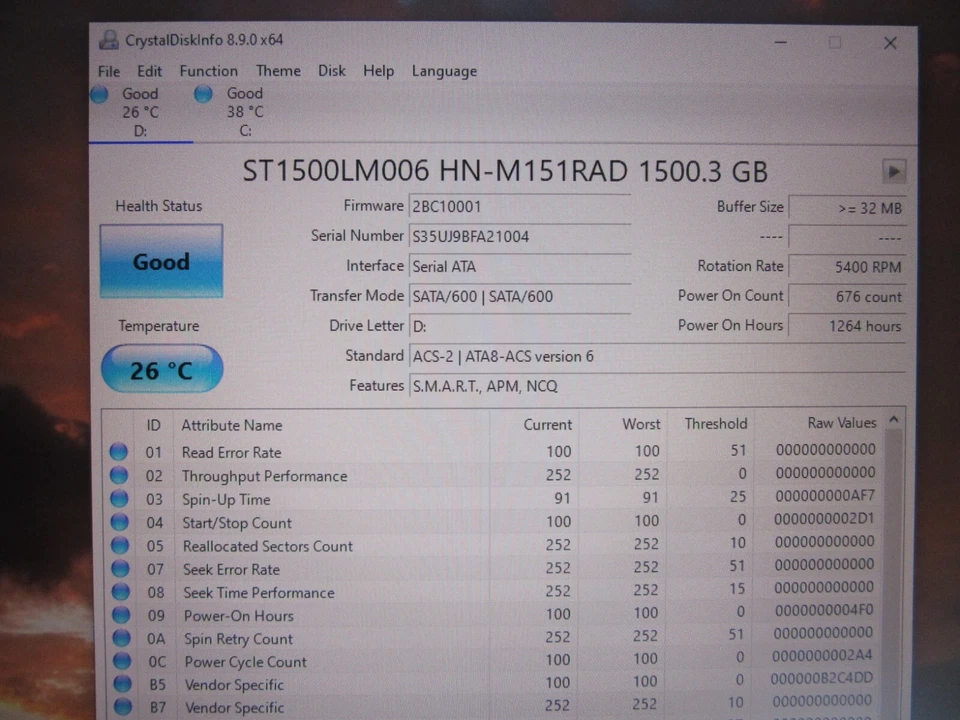Open the Function menu
This screenshot has width=960, height=720.
208,71
